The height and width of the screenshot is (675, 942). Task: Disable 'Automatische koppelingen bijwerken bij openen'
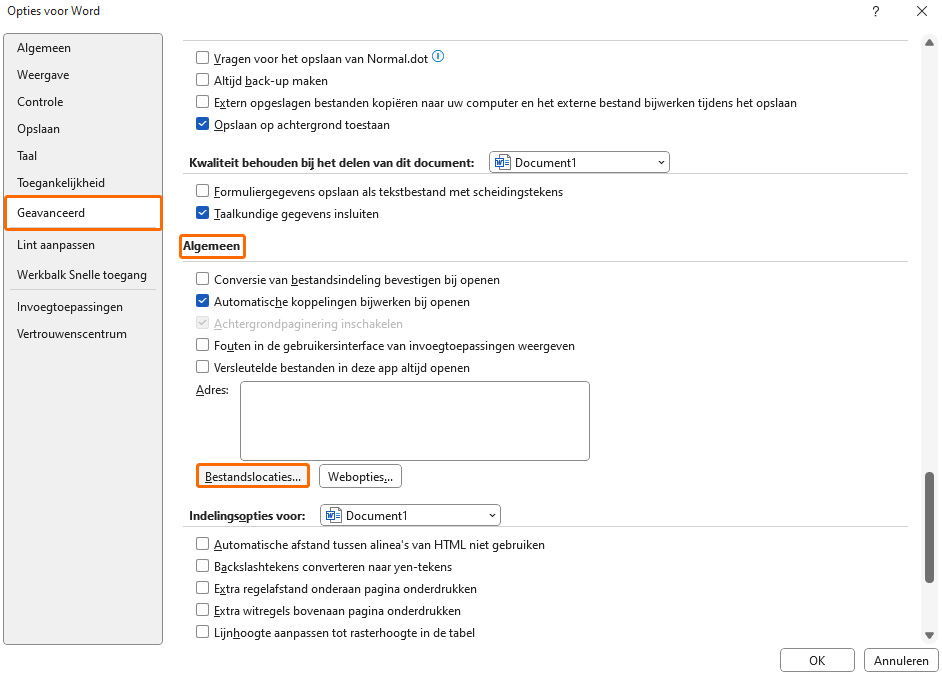202,301
